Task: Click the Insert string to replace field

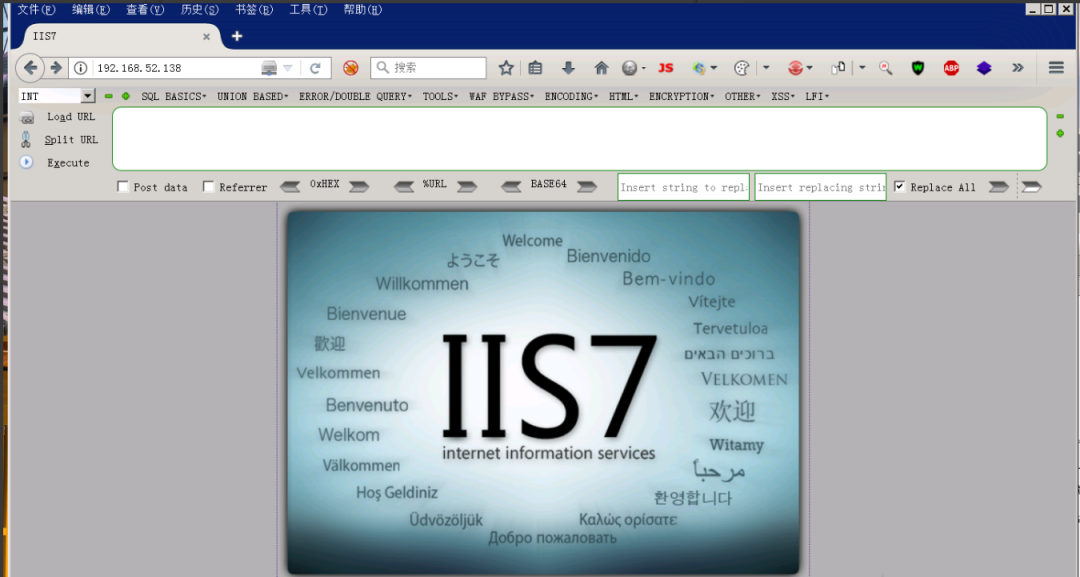Action: point(683,187)
